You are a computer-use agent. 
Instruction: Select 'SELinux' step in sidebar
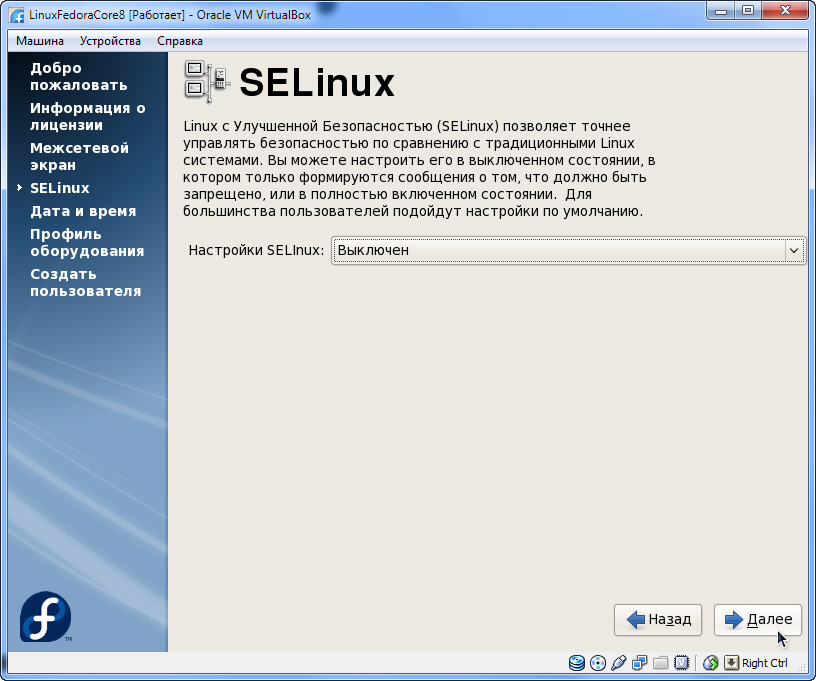[59, 188]
